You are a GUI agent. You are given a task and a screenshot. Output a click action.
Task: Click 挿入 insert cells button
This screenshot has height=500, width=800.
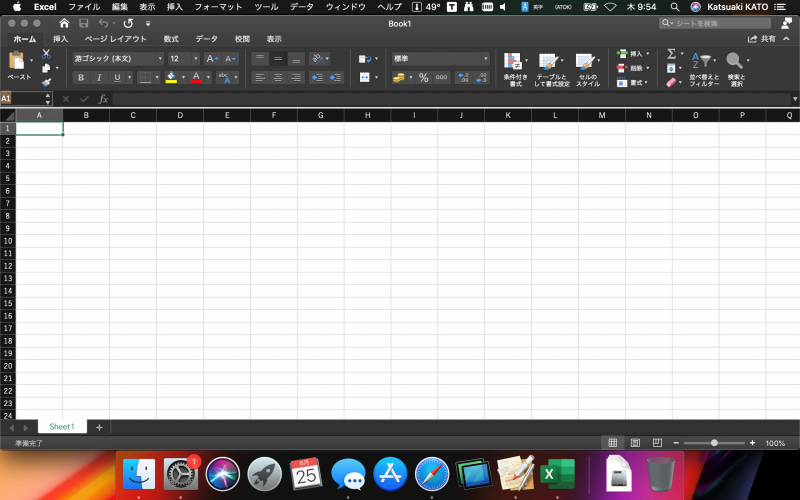click(633, 54)
